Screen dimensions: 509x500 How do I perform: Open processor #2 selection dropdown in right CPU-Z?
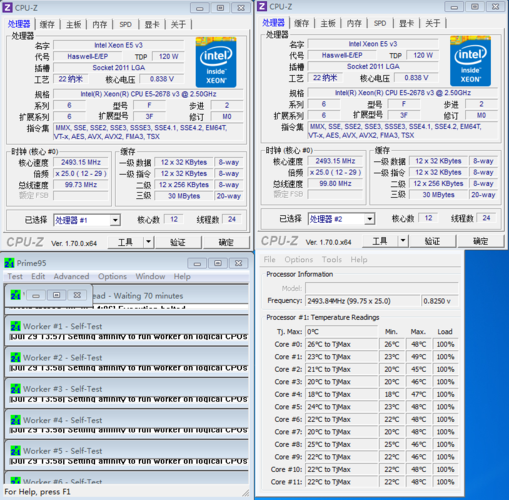click(x=369, y=219)
